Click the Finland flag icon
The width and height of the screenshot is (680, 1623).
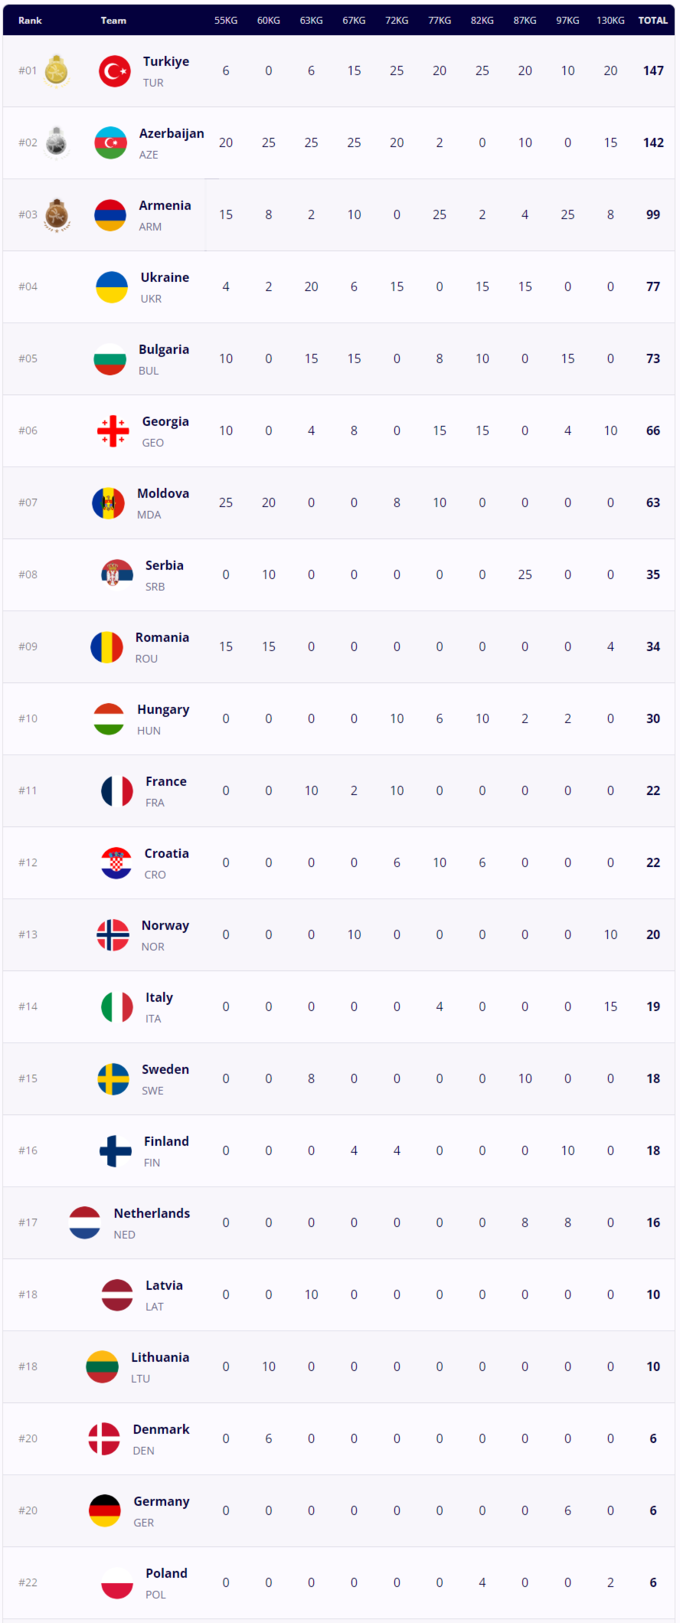115,1151
